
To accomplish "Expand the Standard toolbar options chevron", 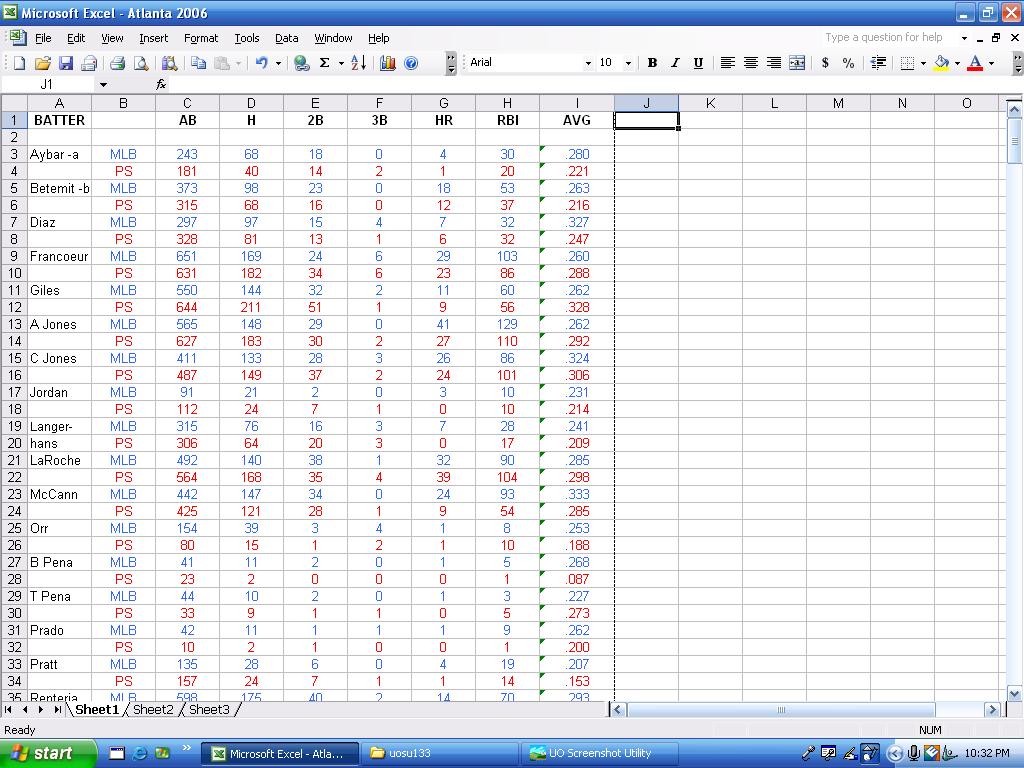I will 451,63.
